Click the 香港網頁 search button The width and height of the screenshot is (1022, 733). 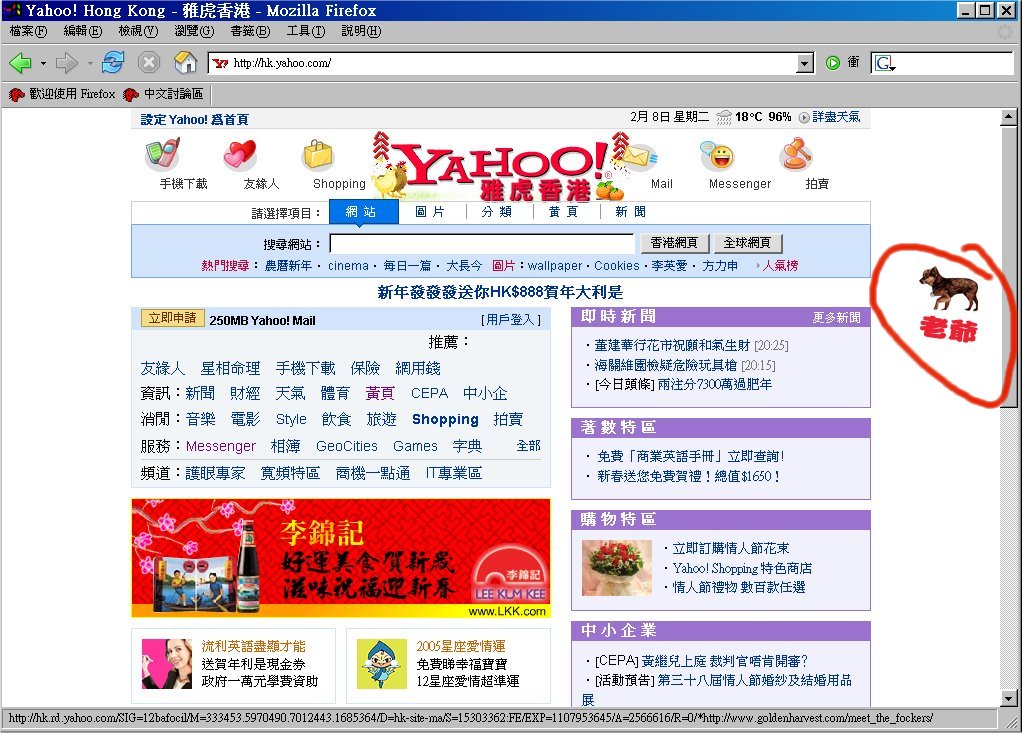pyautogui.click(x=675, y=243)
